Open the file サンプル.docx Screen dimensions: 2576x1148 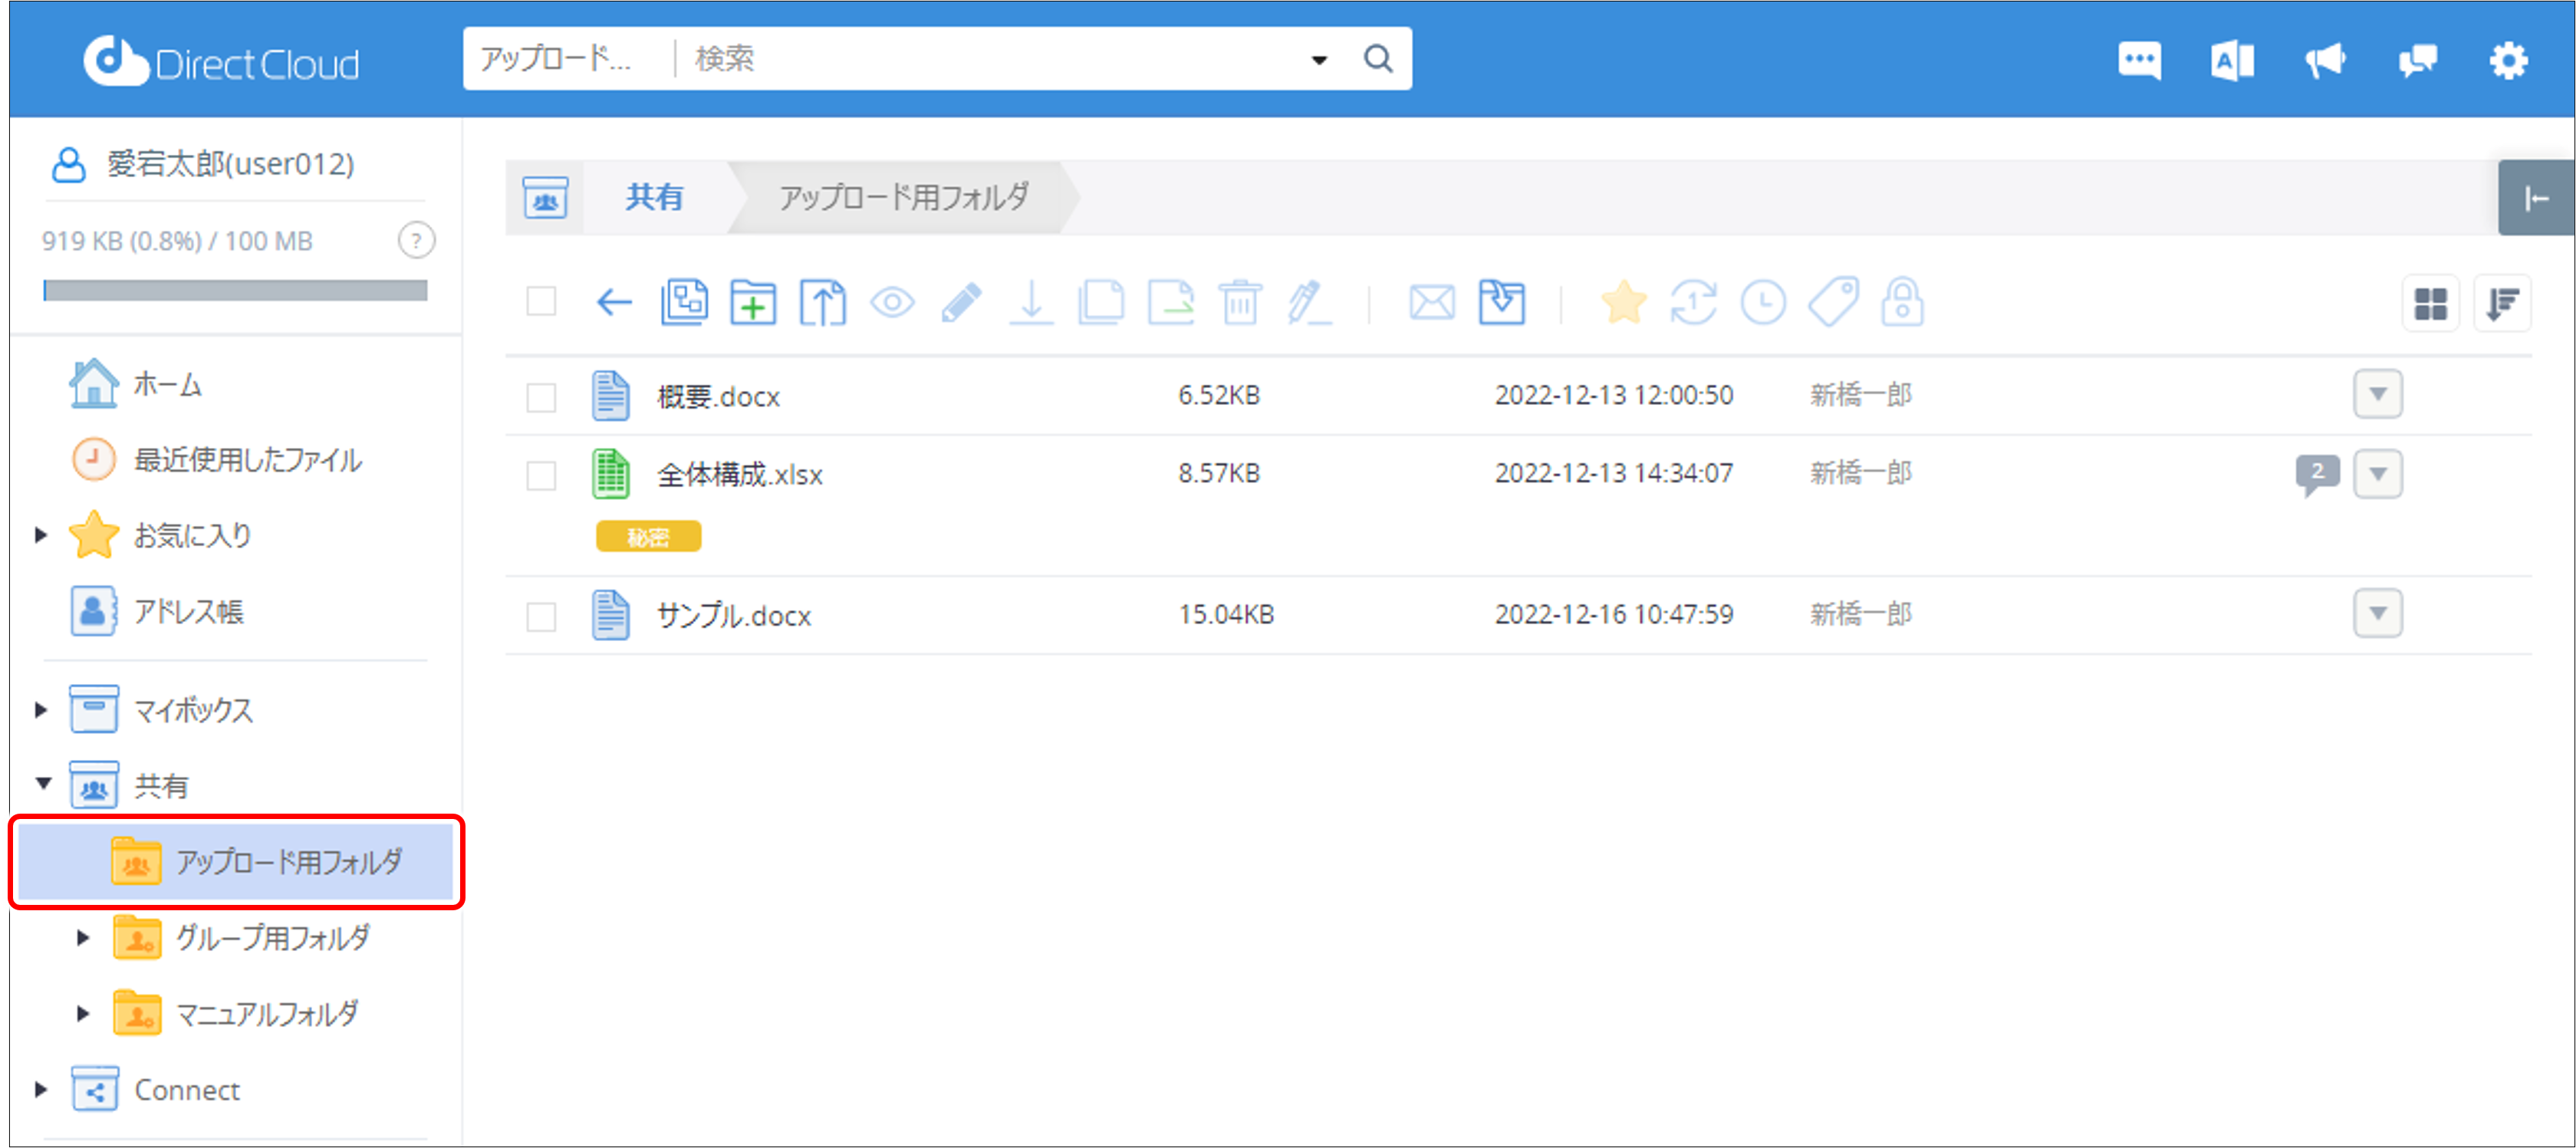tap(733, 616)
